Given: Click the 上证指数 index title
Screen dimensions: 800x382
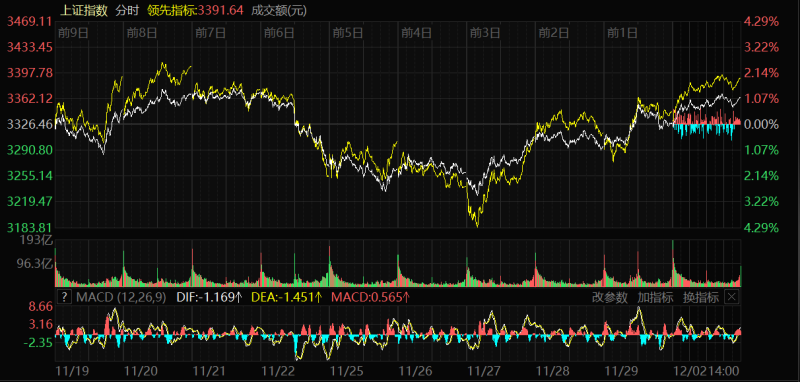Looking at the screenshot, I should click(x=83, y=10).
